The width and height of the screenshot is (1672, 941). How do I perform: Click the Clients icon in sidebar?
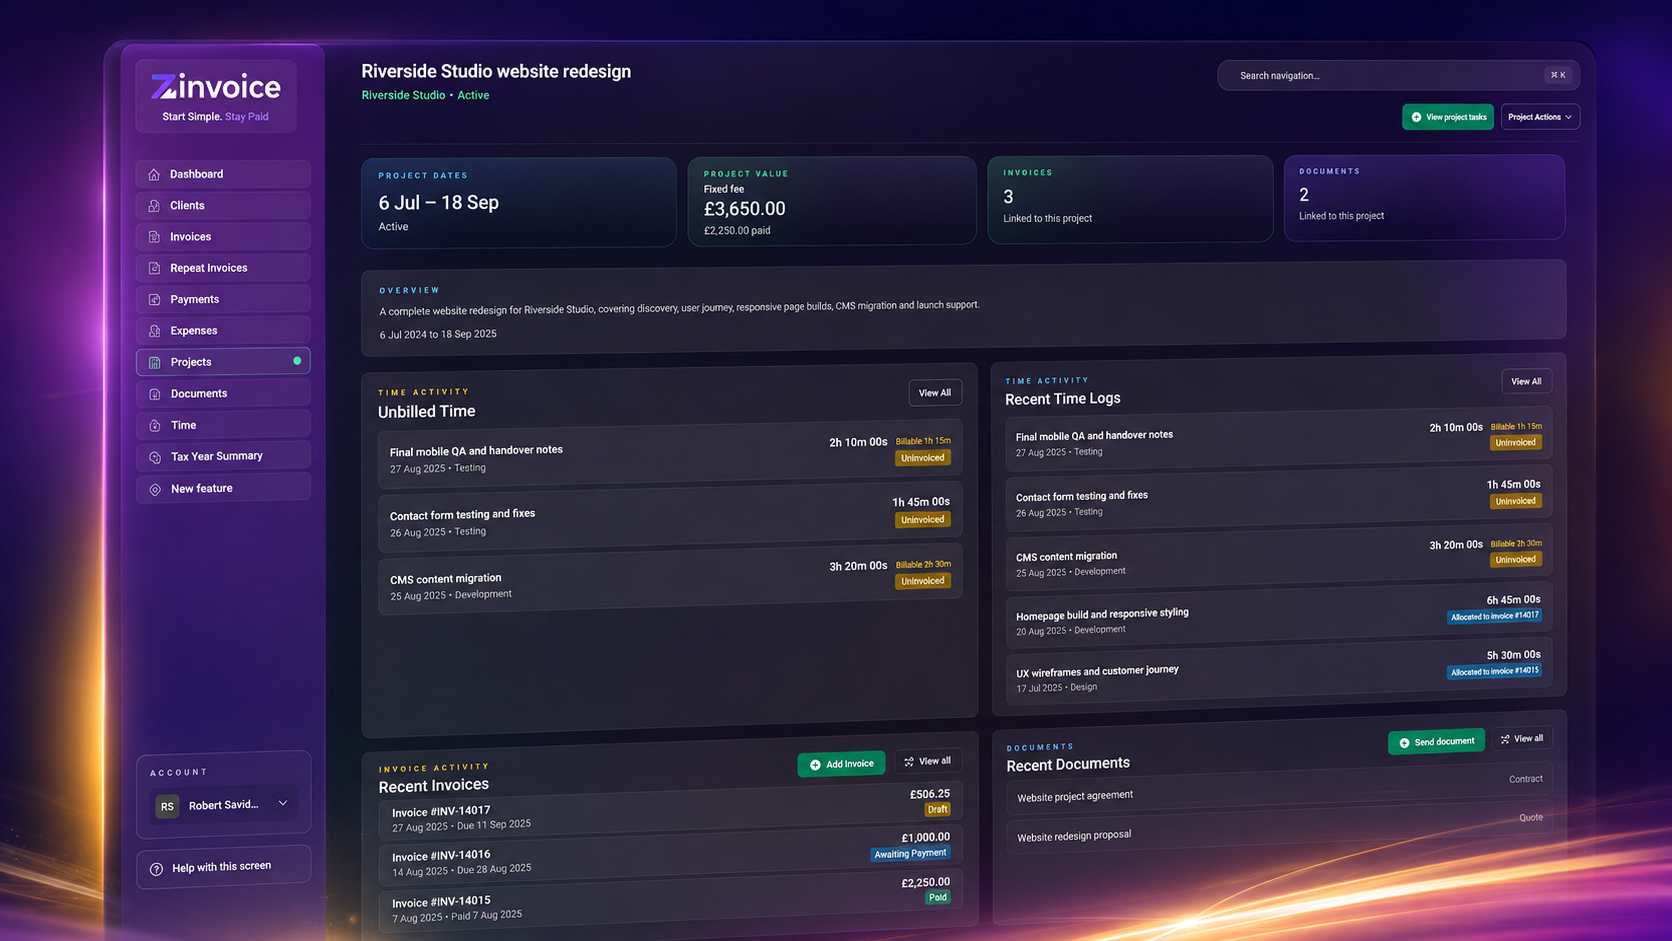tap(154, 205)
